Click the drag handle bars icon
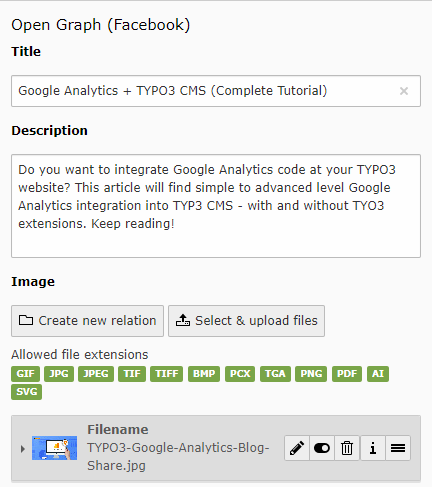 coord(398,448)
